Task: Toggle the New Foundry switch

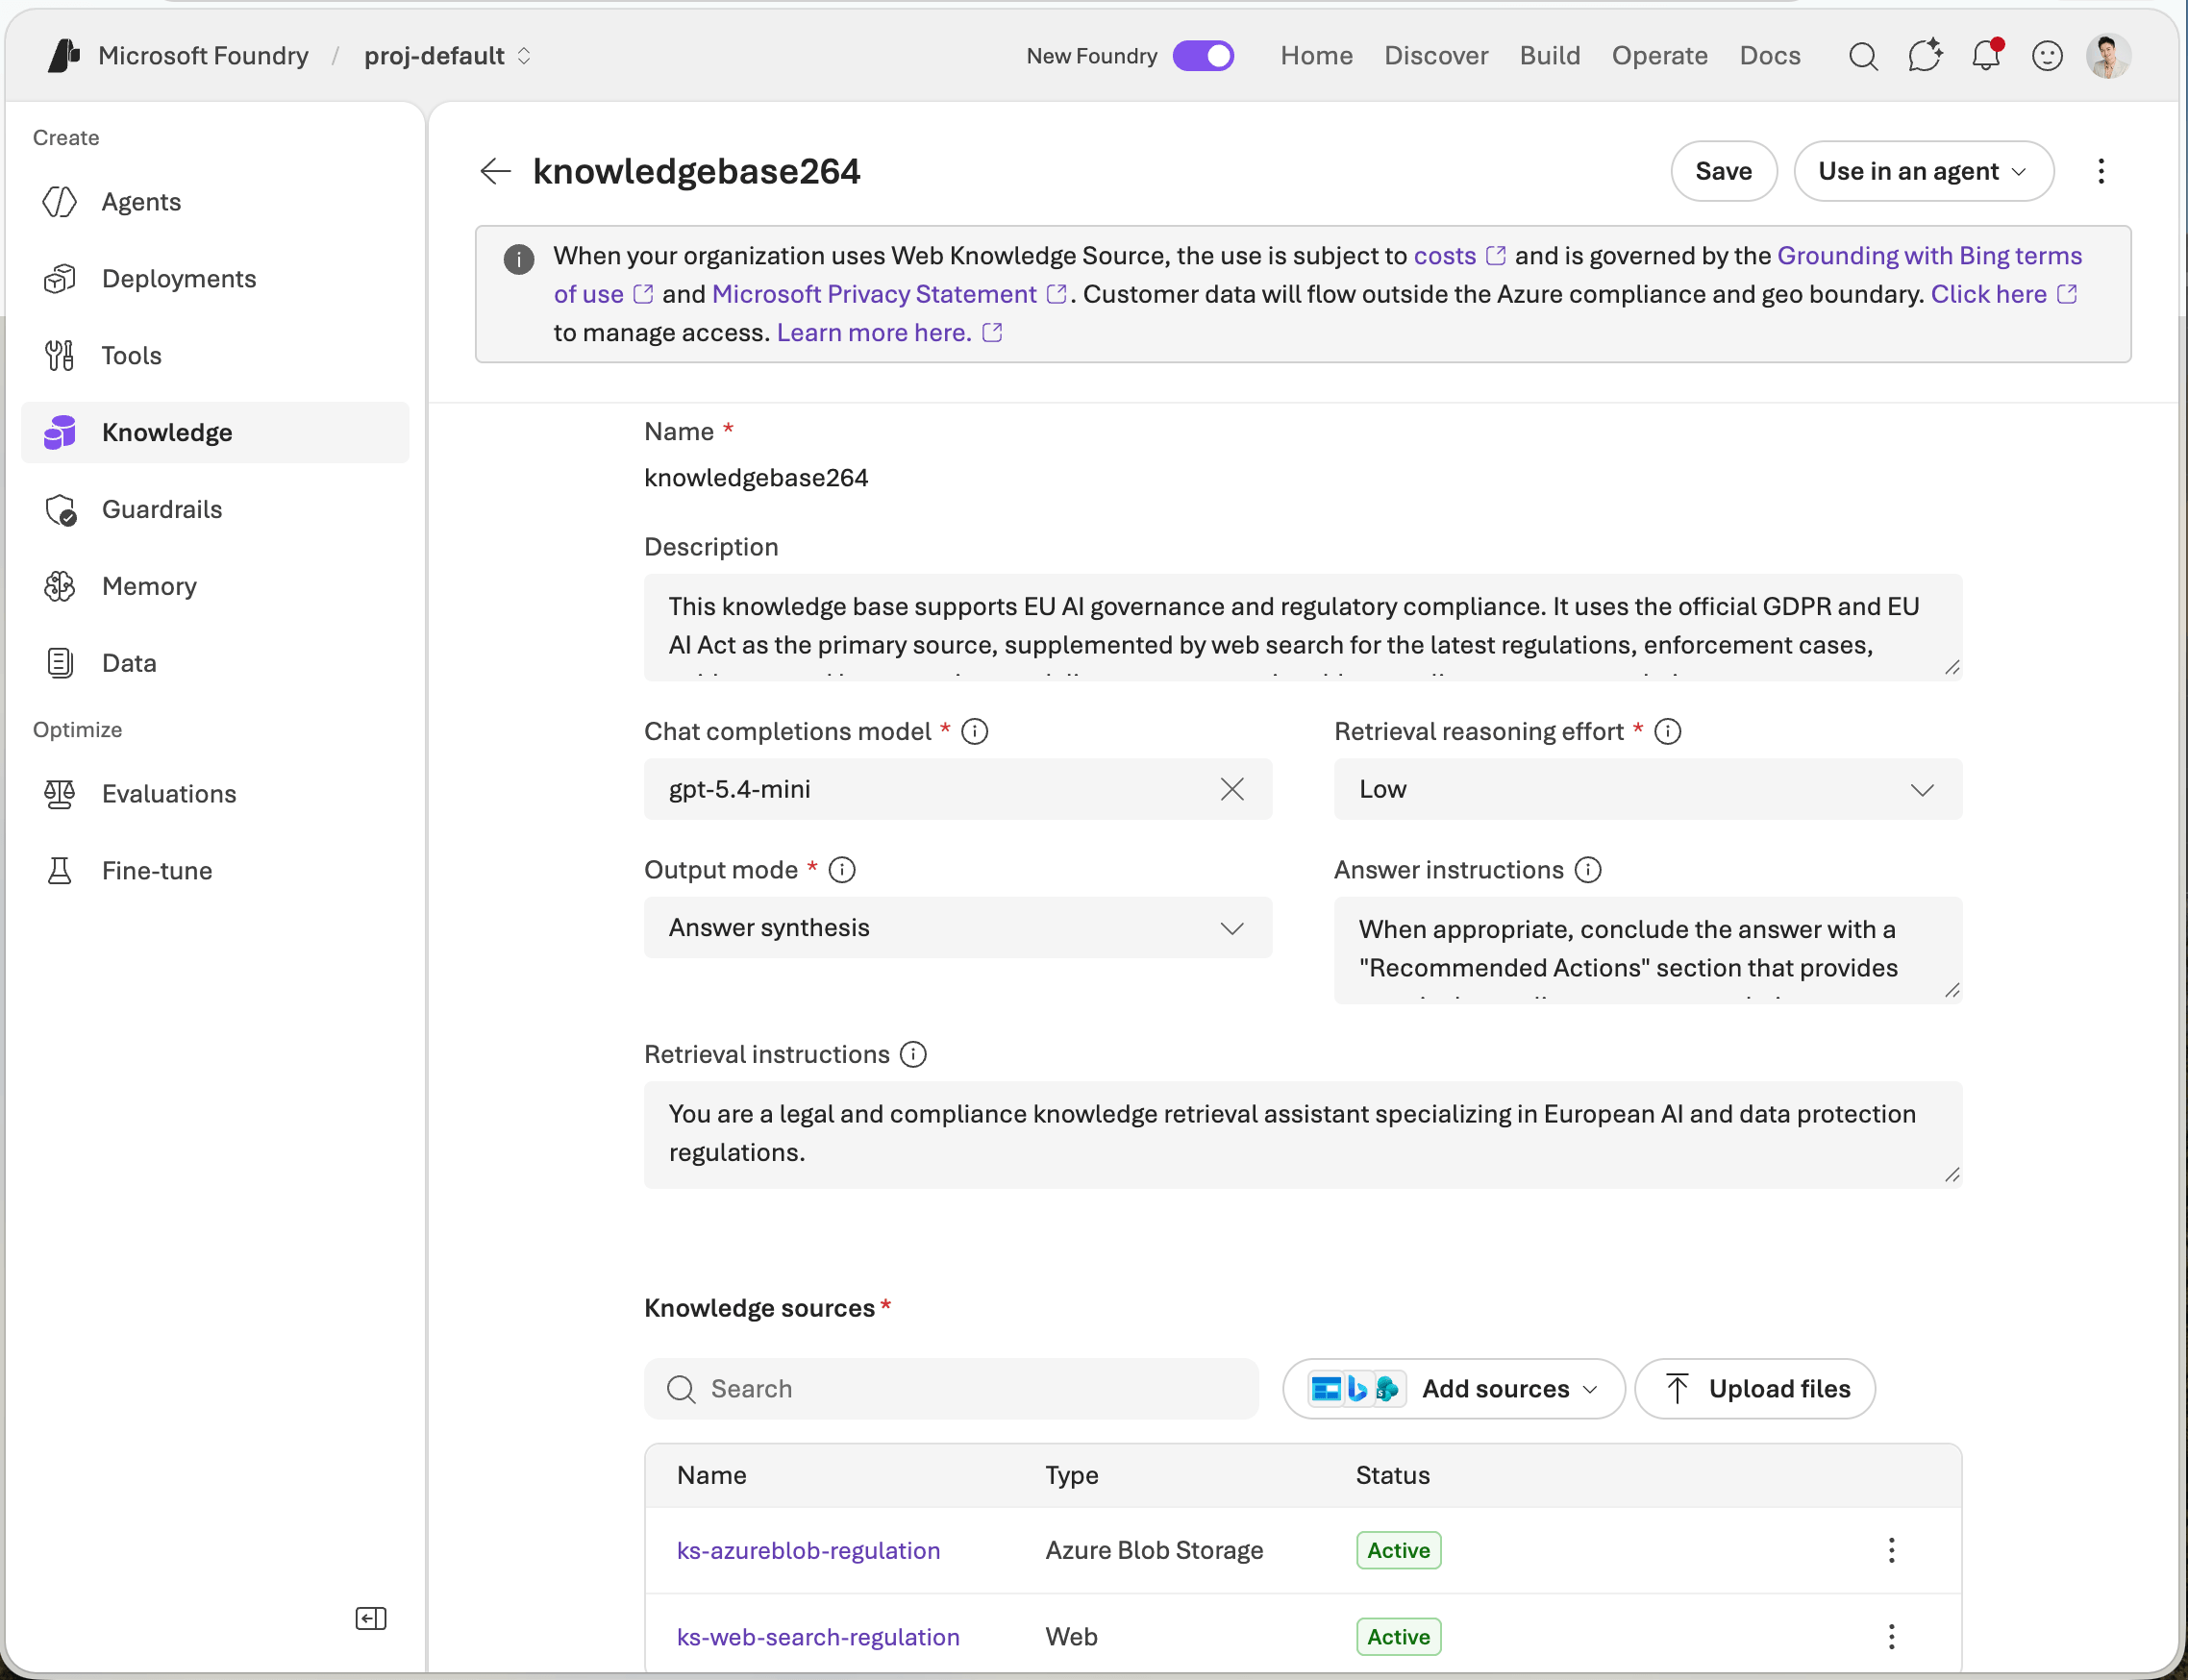Action: pos(1203,56)
